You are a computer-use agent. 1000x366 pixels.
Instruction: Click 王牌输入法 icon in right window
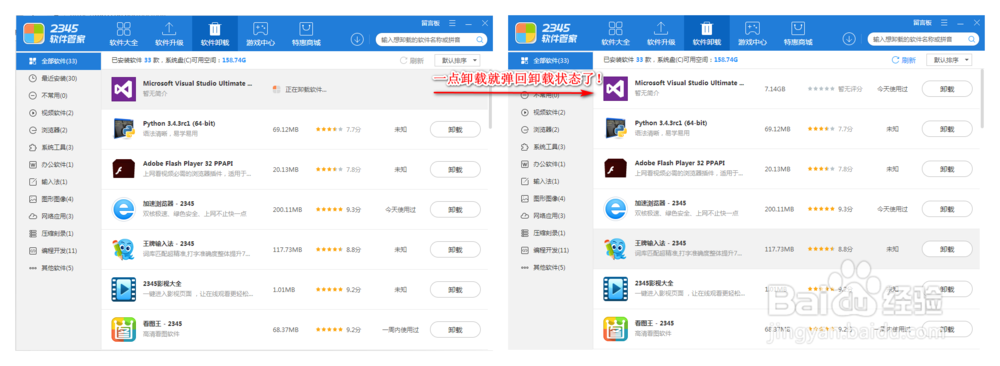point(614,249)
